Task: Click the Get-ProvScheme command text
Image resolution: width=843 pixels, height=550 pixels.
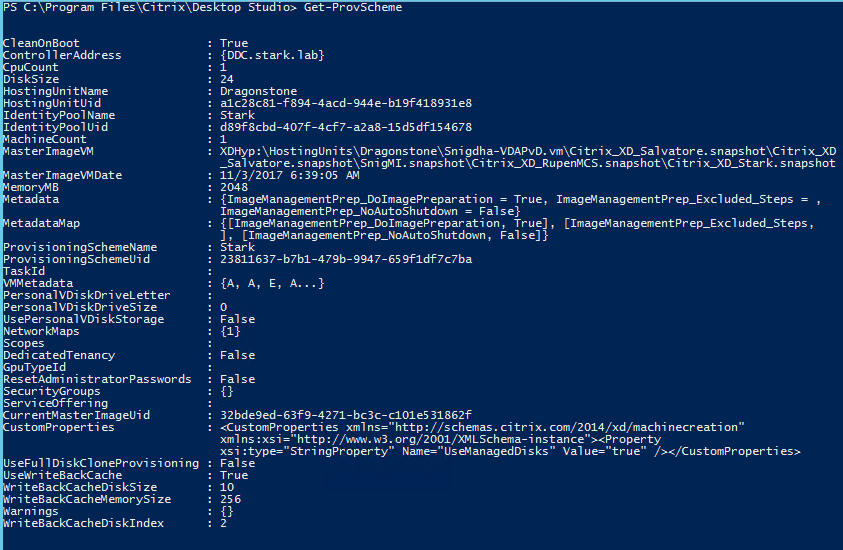Action: [353, 8]
